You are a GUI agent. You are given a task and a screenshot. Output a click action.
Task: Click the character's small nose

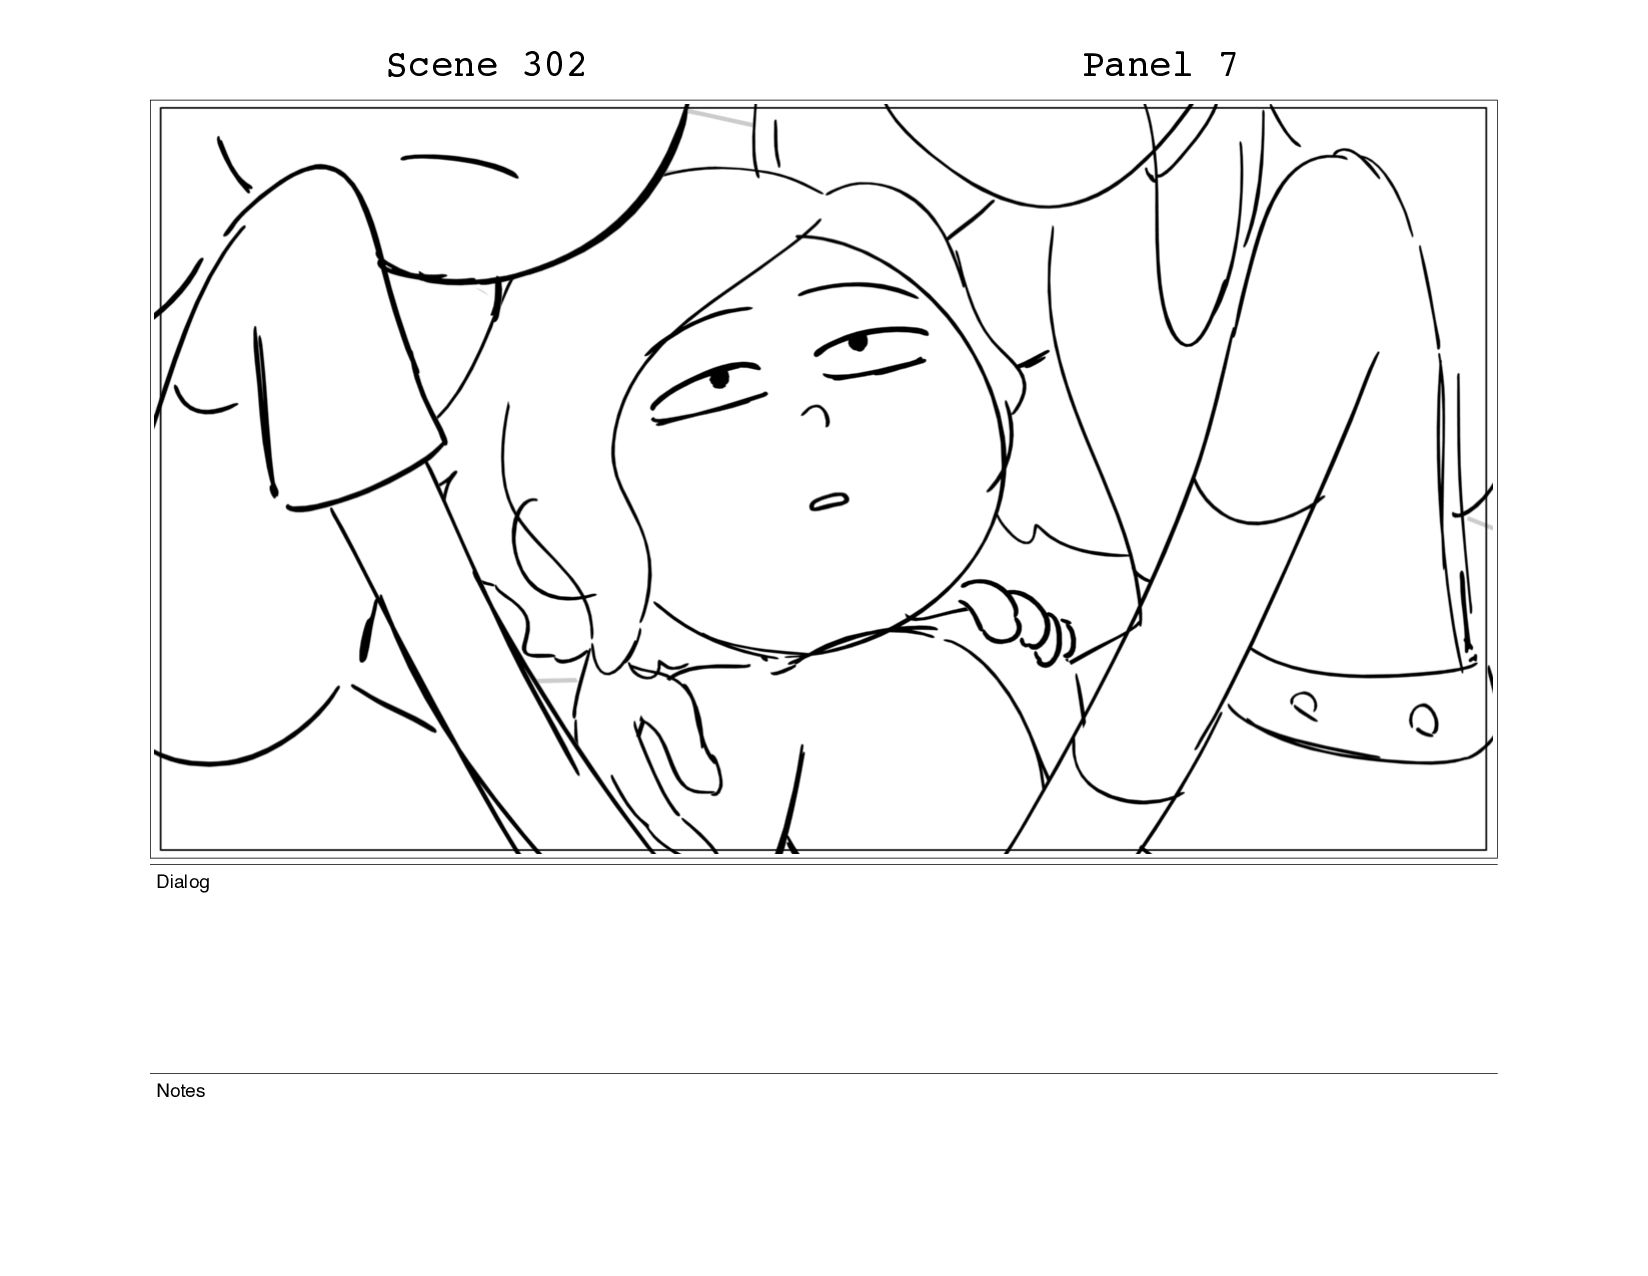[x=815, y=413]
